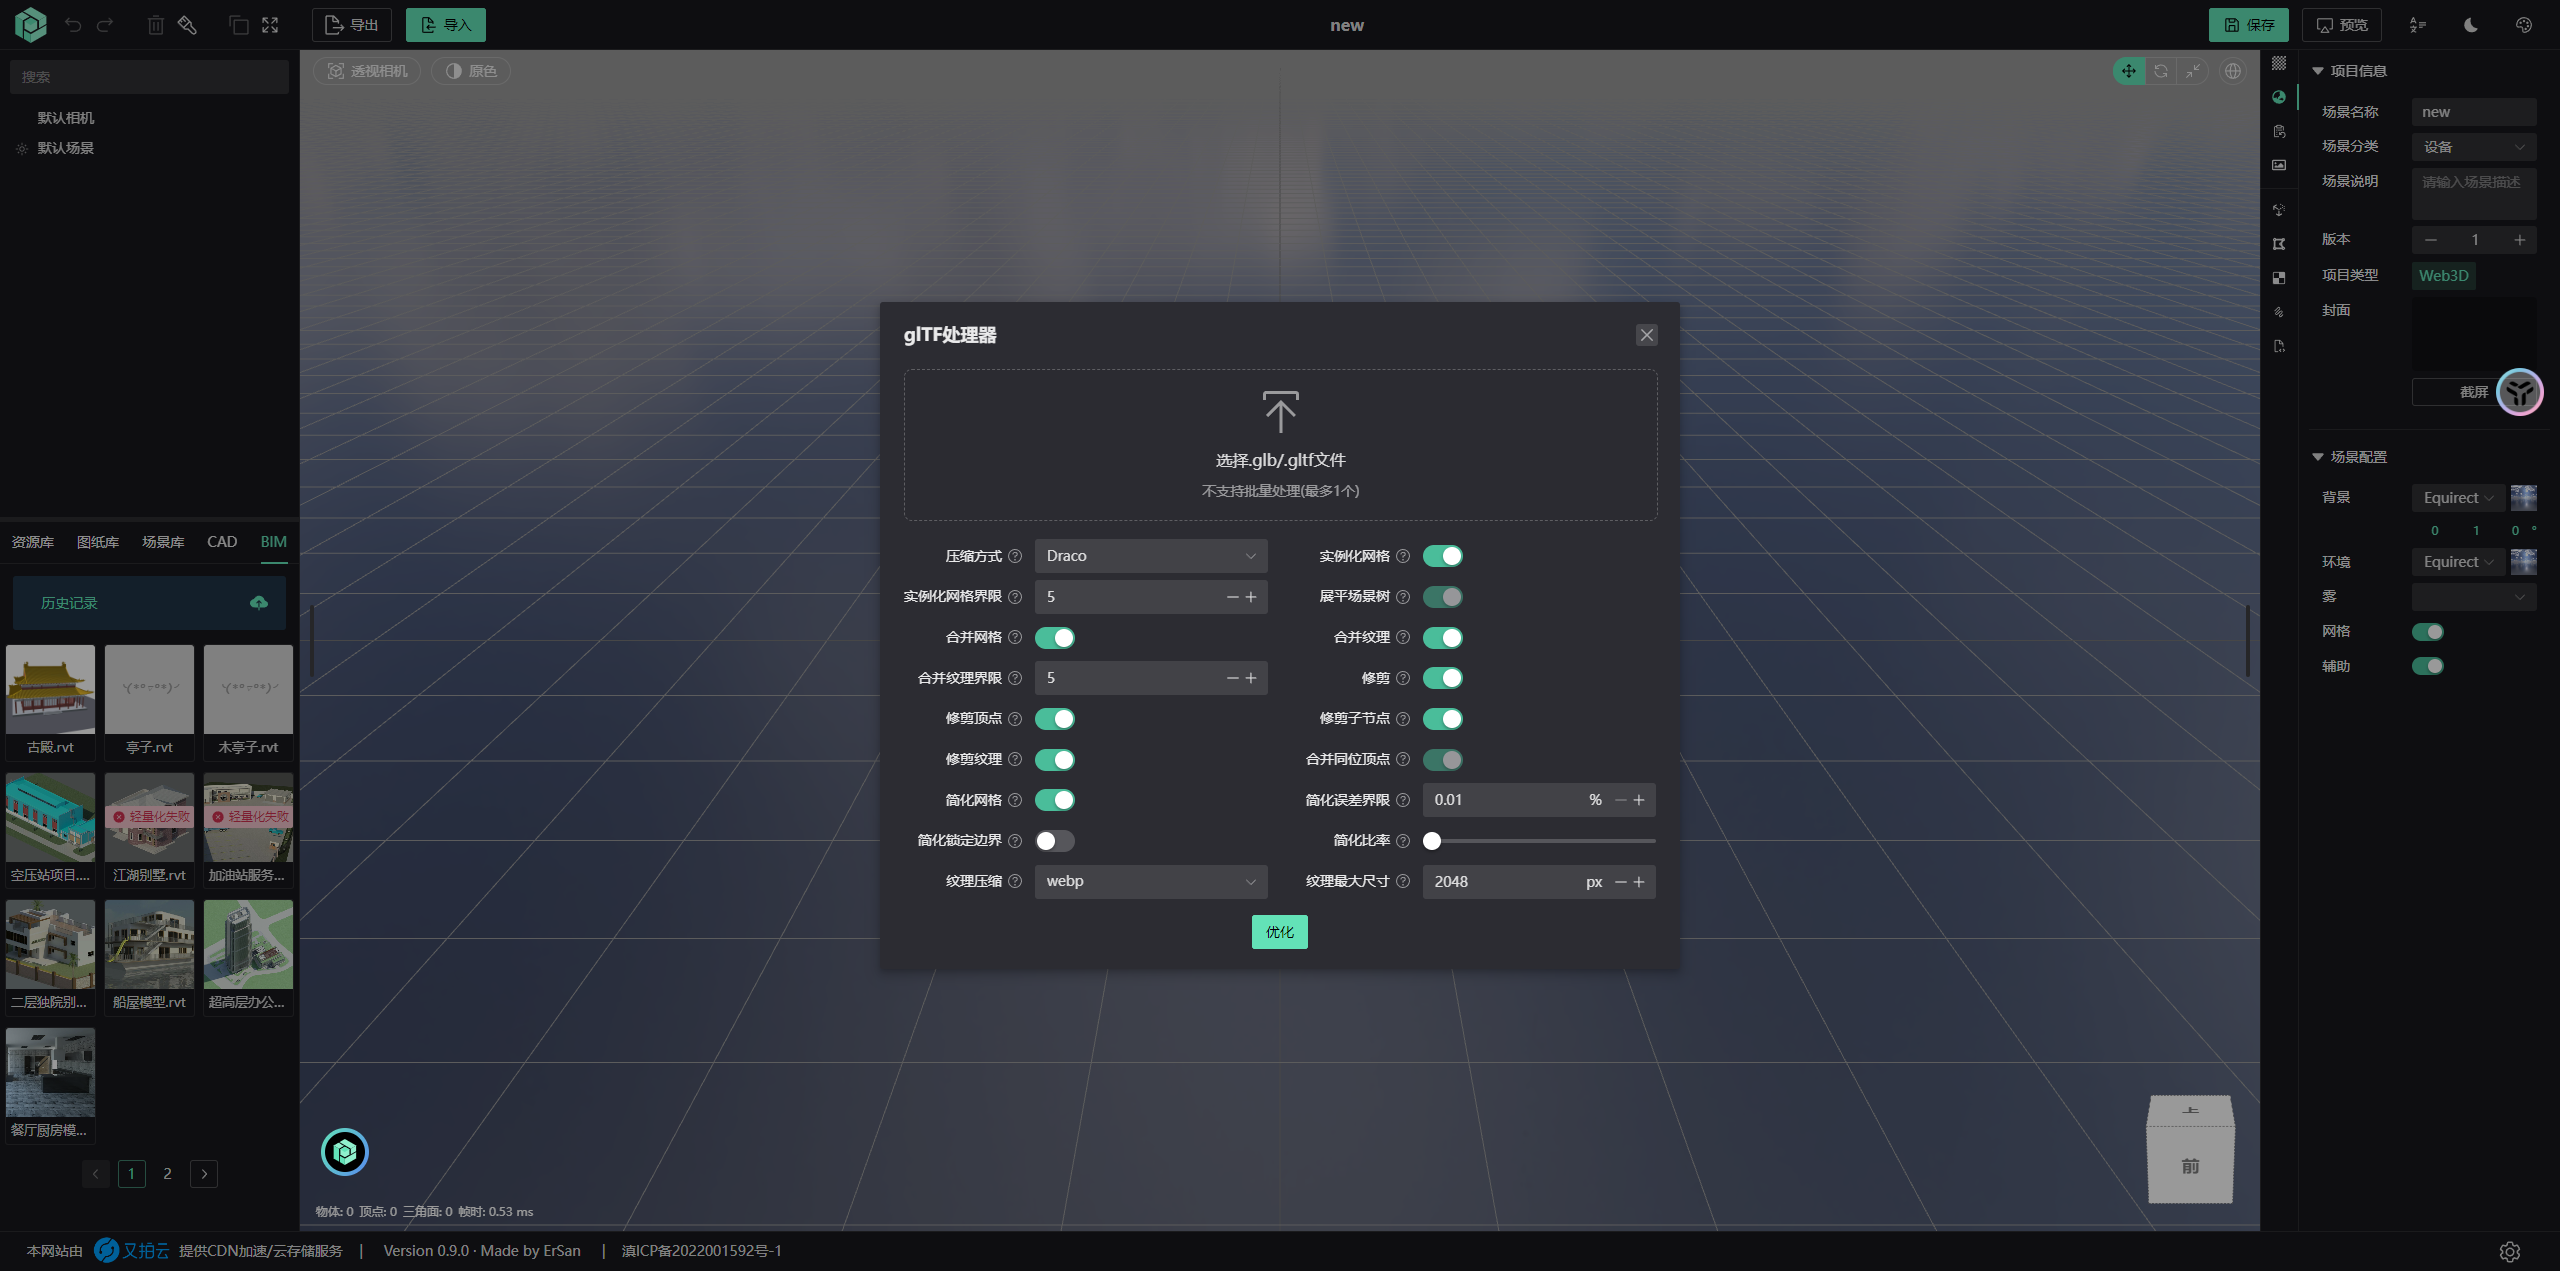This screenshot has height=1271, width=2560.
Task: Click the 简化比率 slider handle
Action: pos(1432,841)
